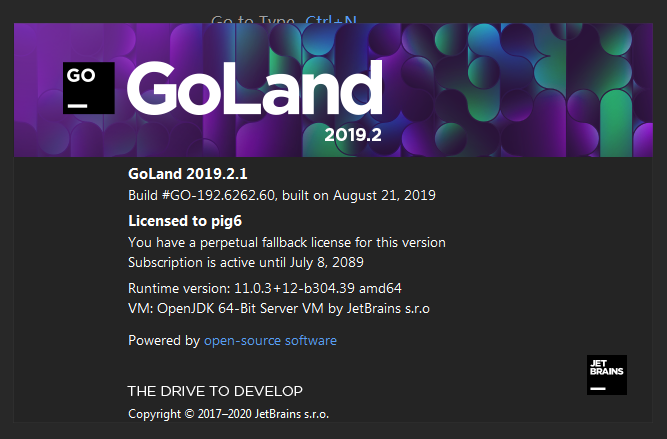Click the Powered by label
This screenshot has height=439, width=667.
coord(164,340)
